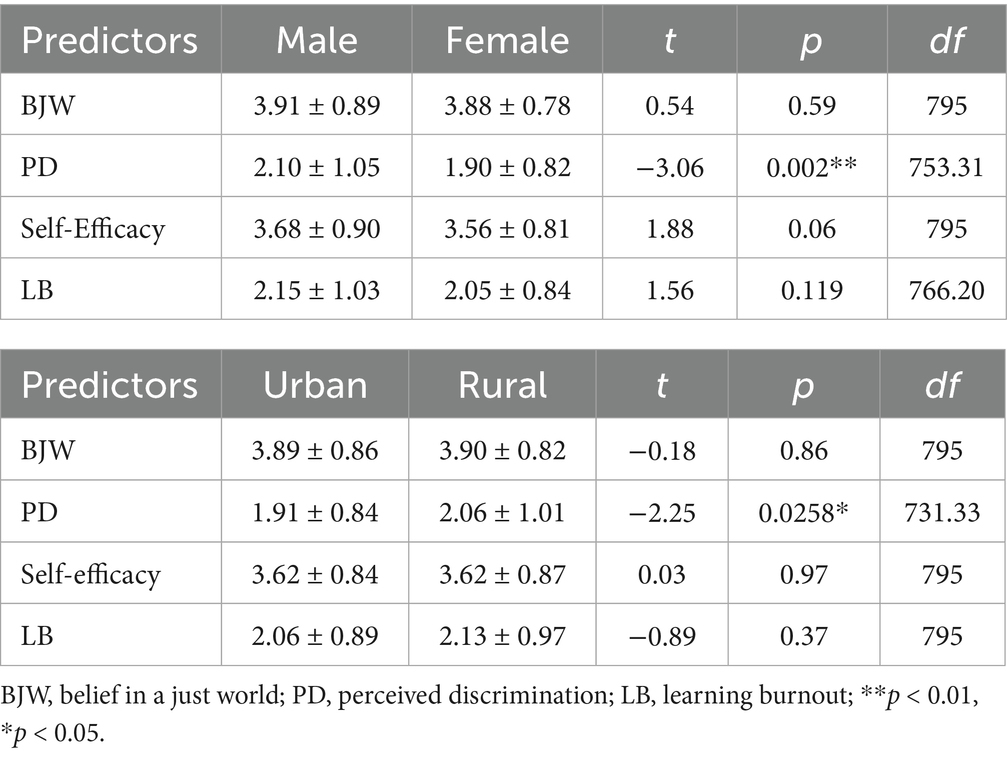
Task: Click the Rural mean 2.13 ± 0.97
Action: click(507, 636)
